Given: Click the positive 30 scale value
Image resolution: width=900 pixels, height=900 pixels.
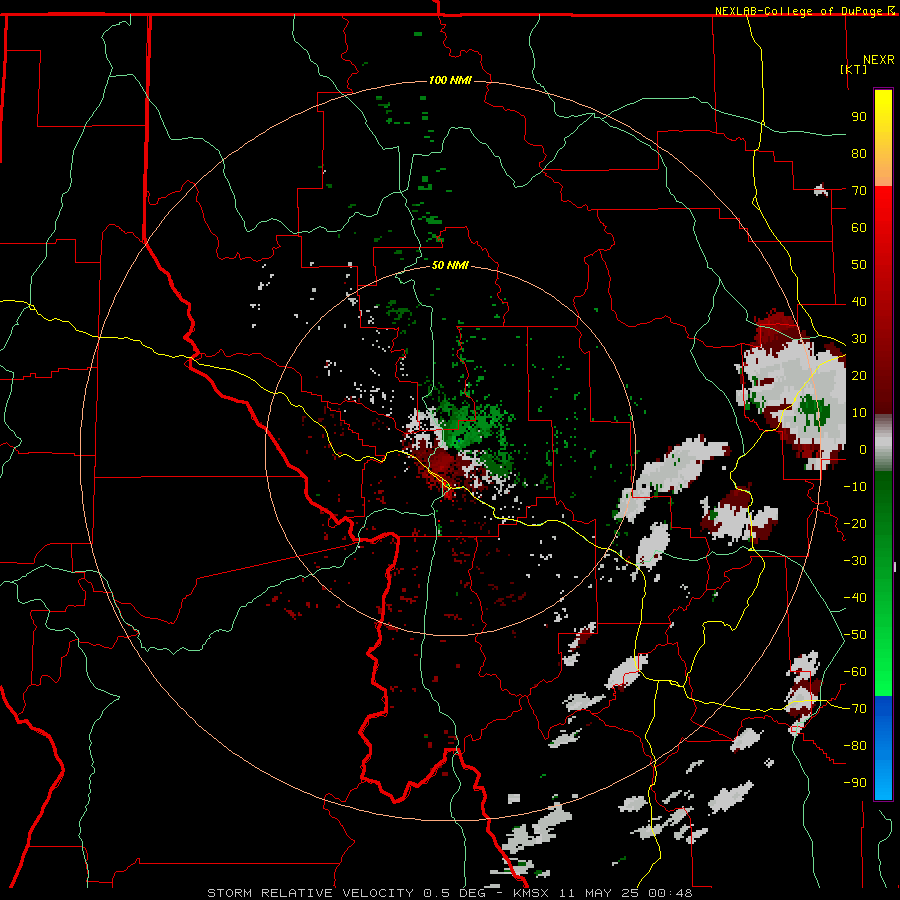Looking at the screenshot, I should pyautogui.click(x=859, y=339).
